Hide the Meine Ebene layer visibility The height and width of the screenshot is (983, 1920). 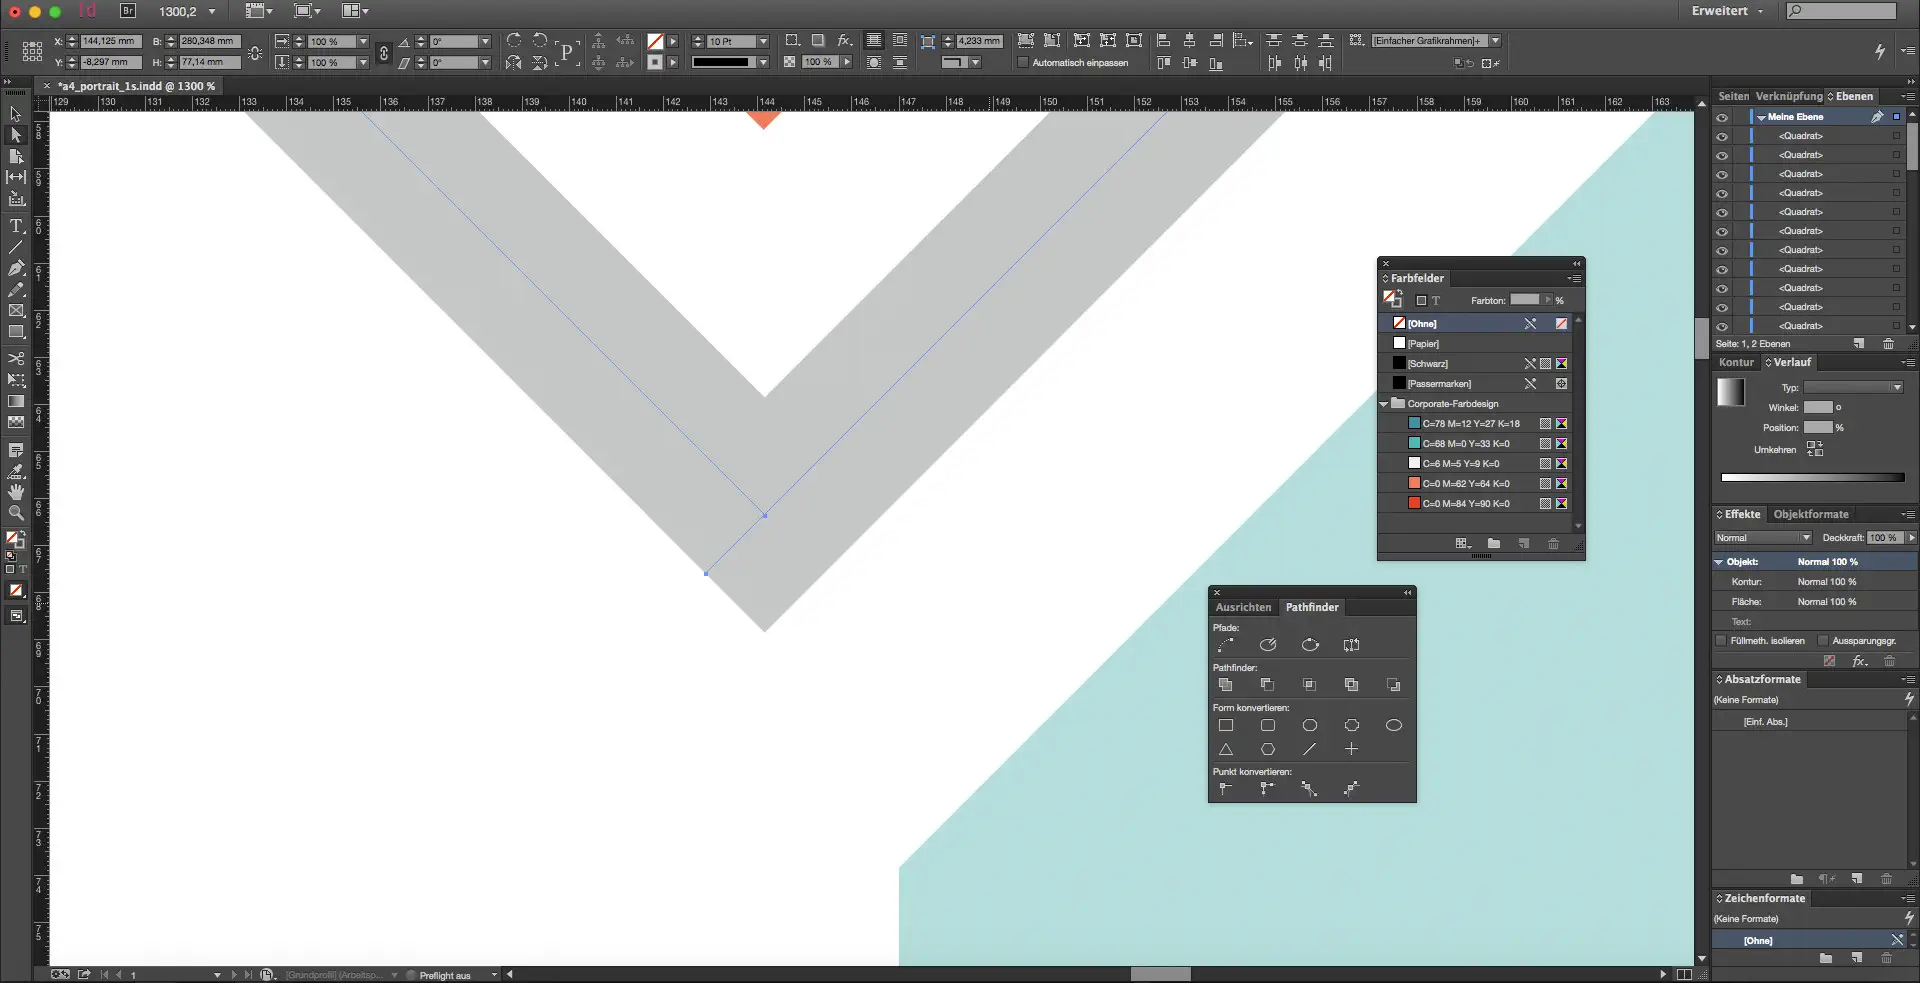pyautogui.click(x=1722, y=117)
